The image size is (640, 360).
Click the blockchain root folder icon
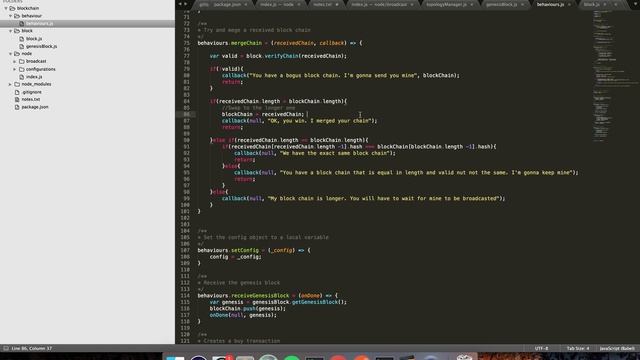[12, 8]
